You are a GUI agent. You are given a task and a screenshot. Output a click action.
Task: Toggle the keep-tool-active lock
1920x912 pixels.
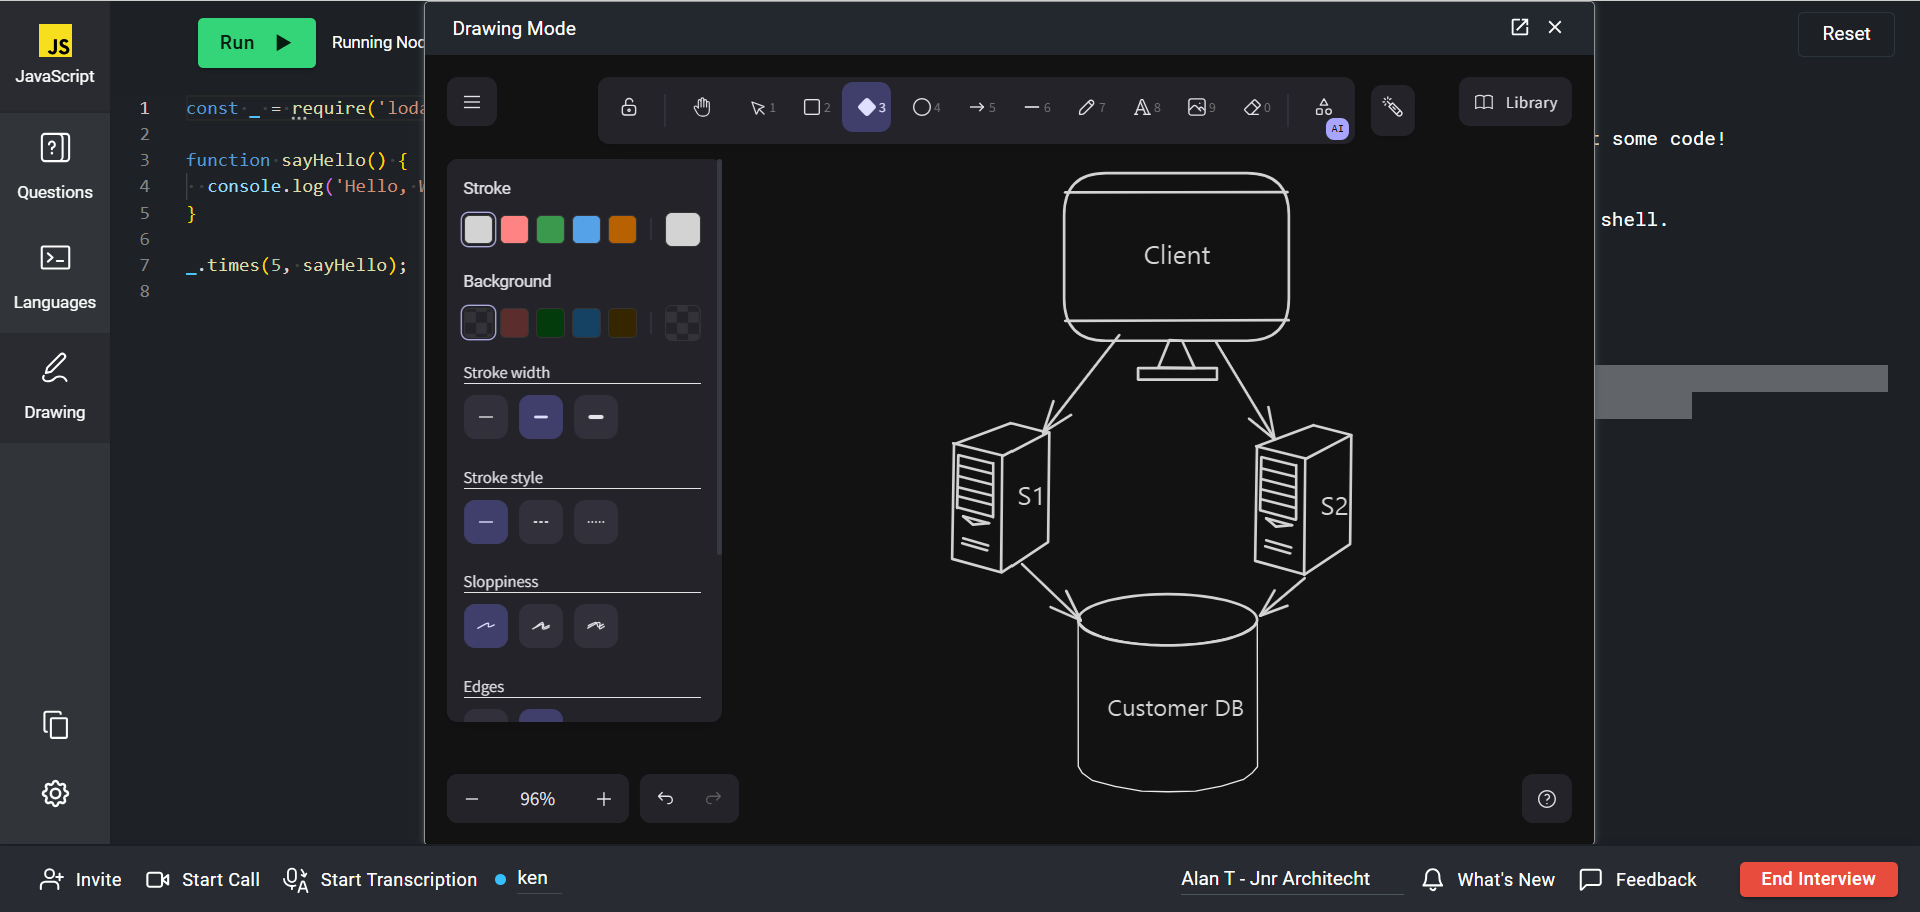[x=629, y=107]
